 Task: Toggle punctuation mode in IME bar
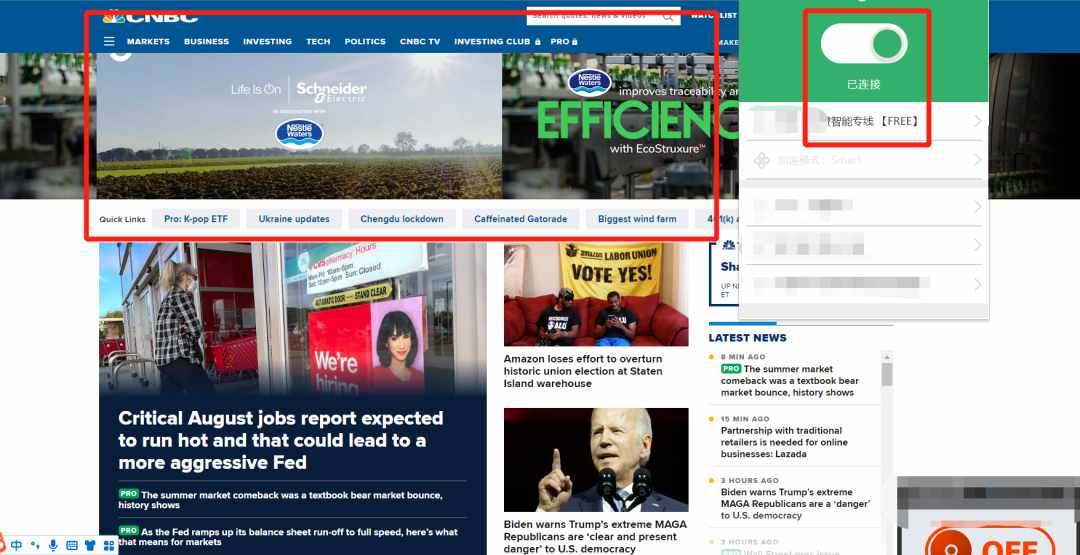(x=35, y=545)
